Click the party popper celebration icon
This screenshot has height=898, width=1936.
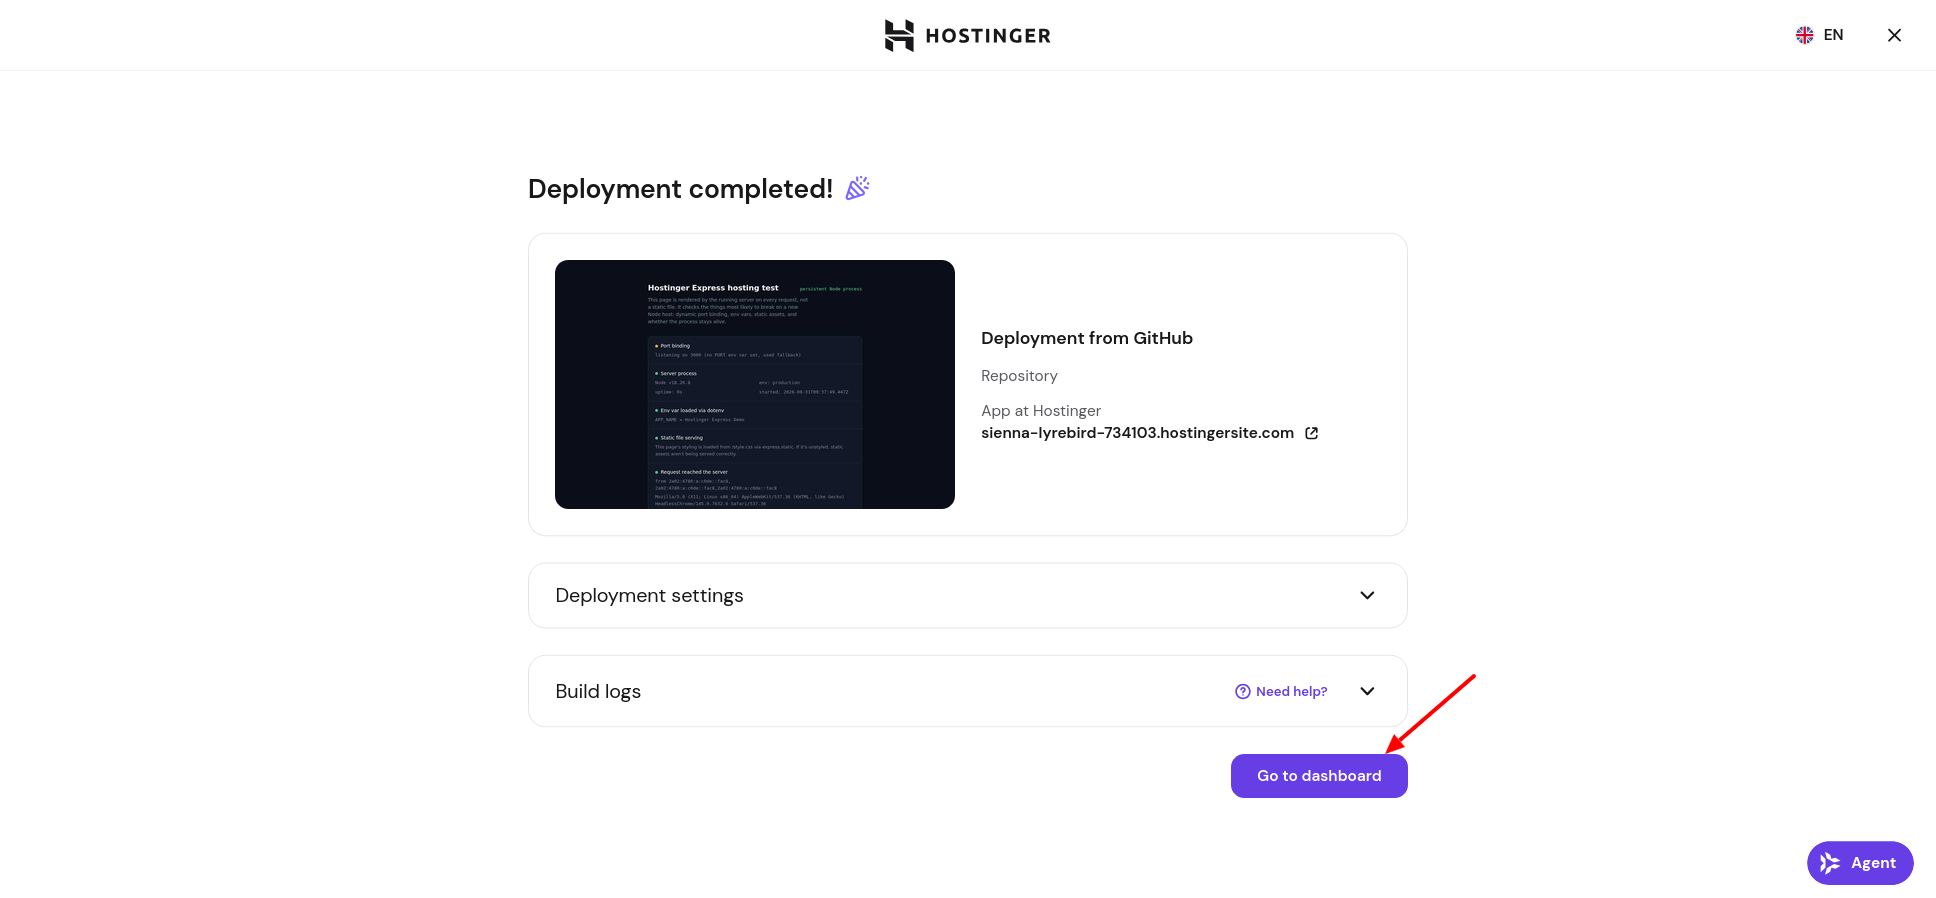pos(857,188)
